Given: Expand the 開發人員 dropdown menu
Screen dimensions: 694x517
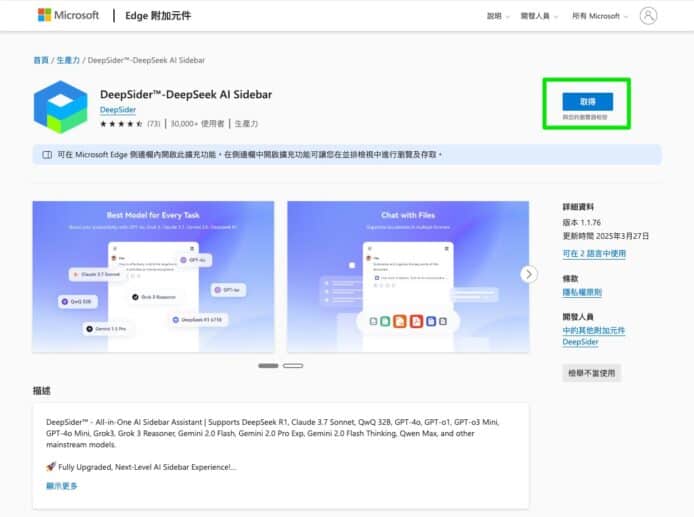Looking at the screenshot, I should 541,16.
